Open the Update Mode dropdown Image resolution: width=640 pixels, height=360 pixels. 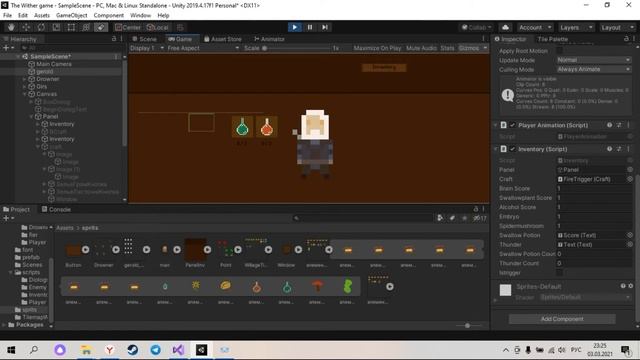pyautogui.click(x=594, y=60)
